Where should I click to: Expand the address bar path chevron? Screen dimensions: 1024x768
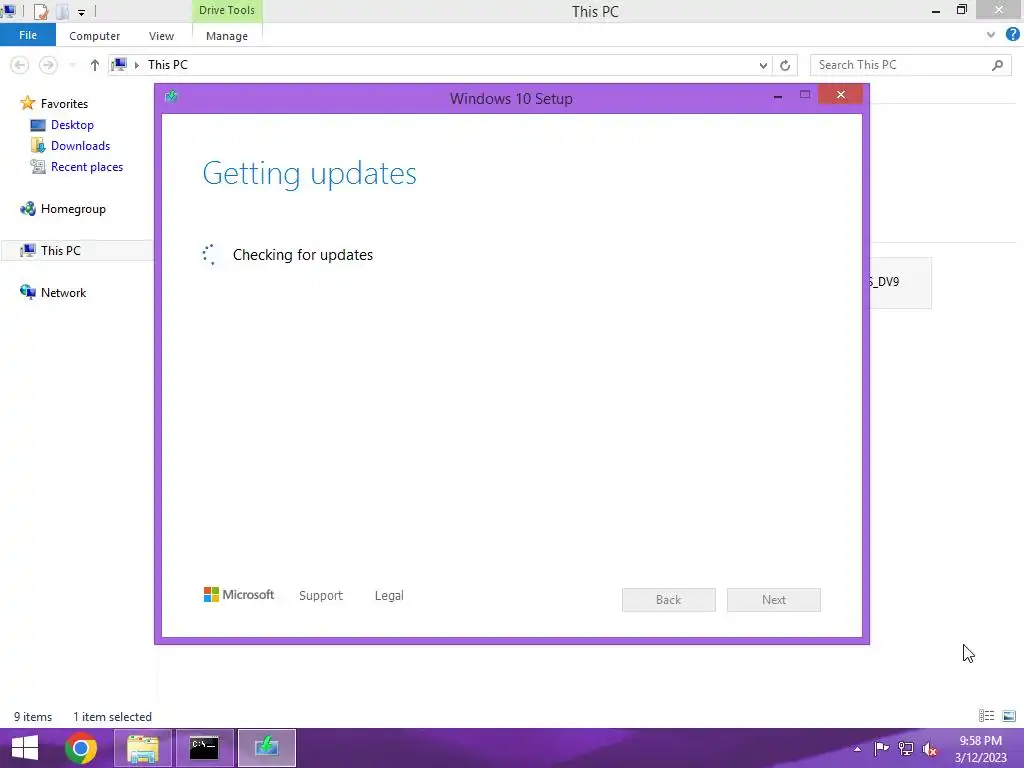[137, 65]
